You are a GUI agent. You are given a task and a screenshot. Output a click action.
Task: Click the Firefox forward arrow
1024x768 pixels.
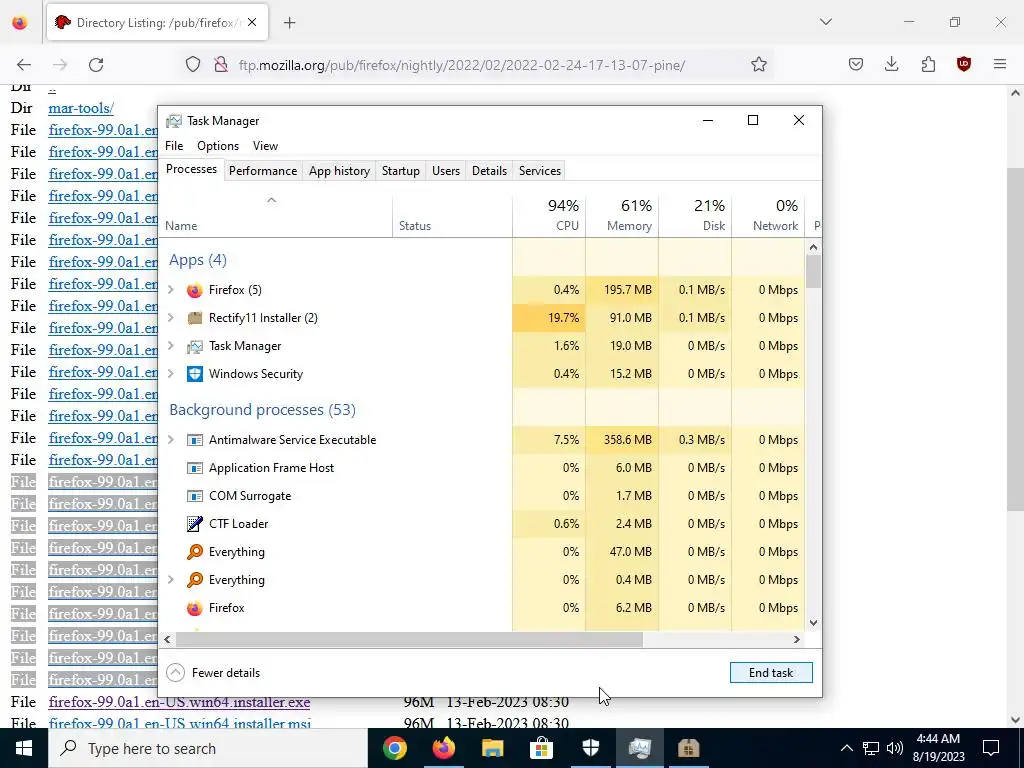[60, 65]
